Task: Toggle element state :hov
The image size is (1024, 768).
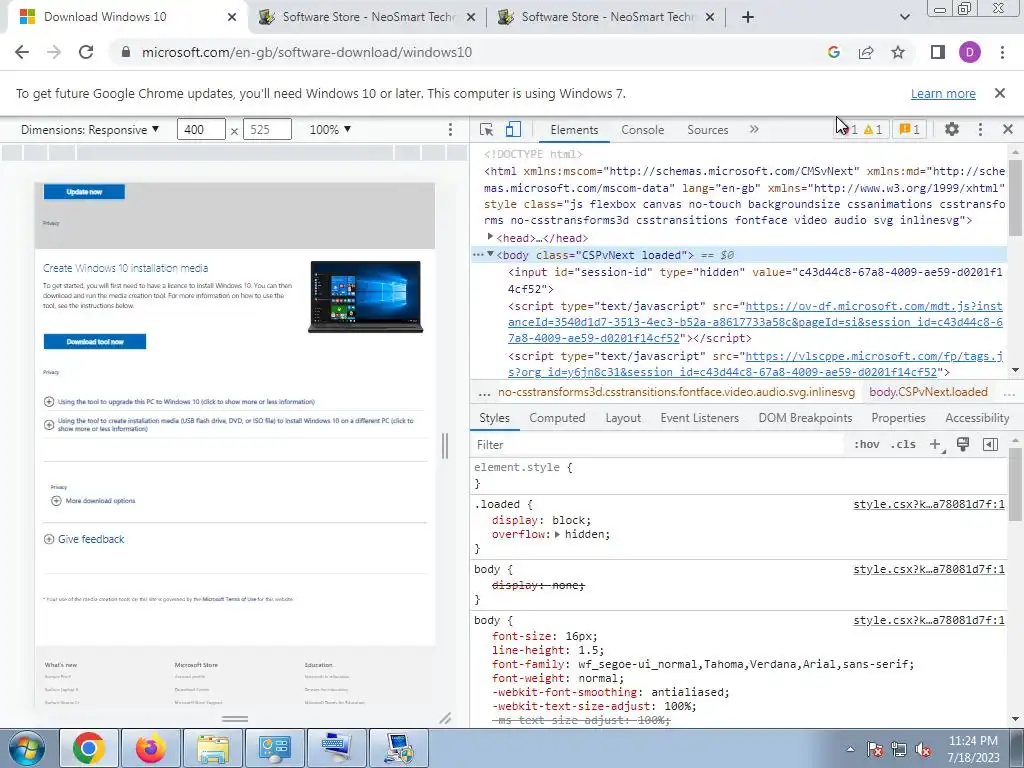Action: (866, 445)
